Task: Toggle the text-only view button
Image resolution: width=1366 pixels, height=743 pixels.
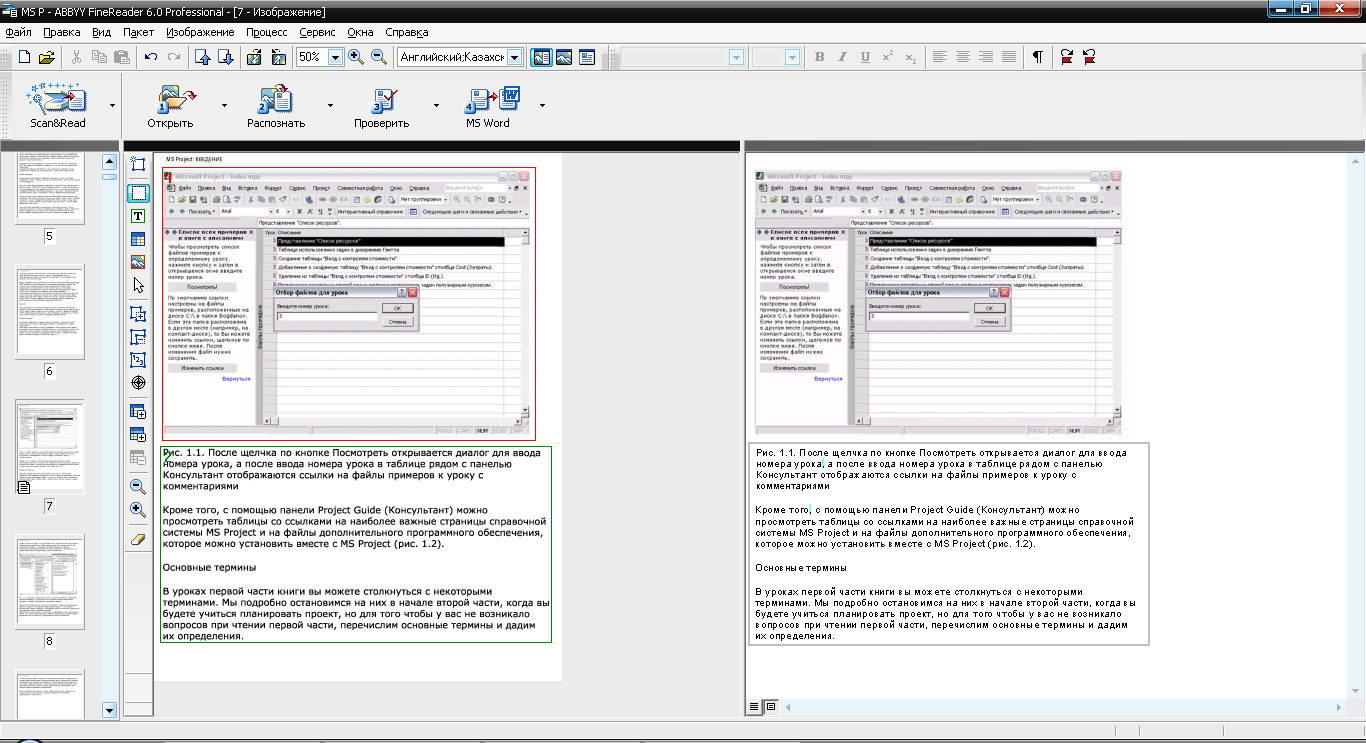Action: coord(586,57)
